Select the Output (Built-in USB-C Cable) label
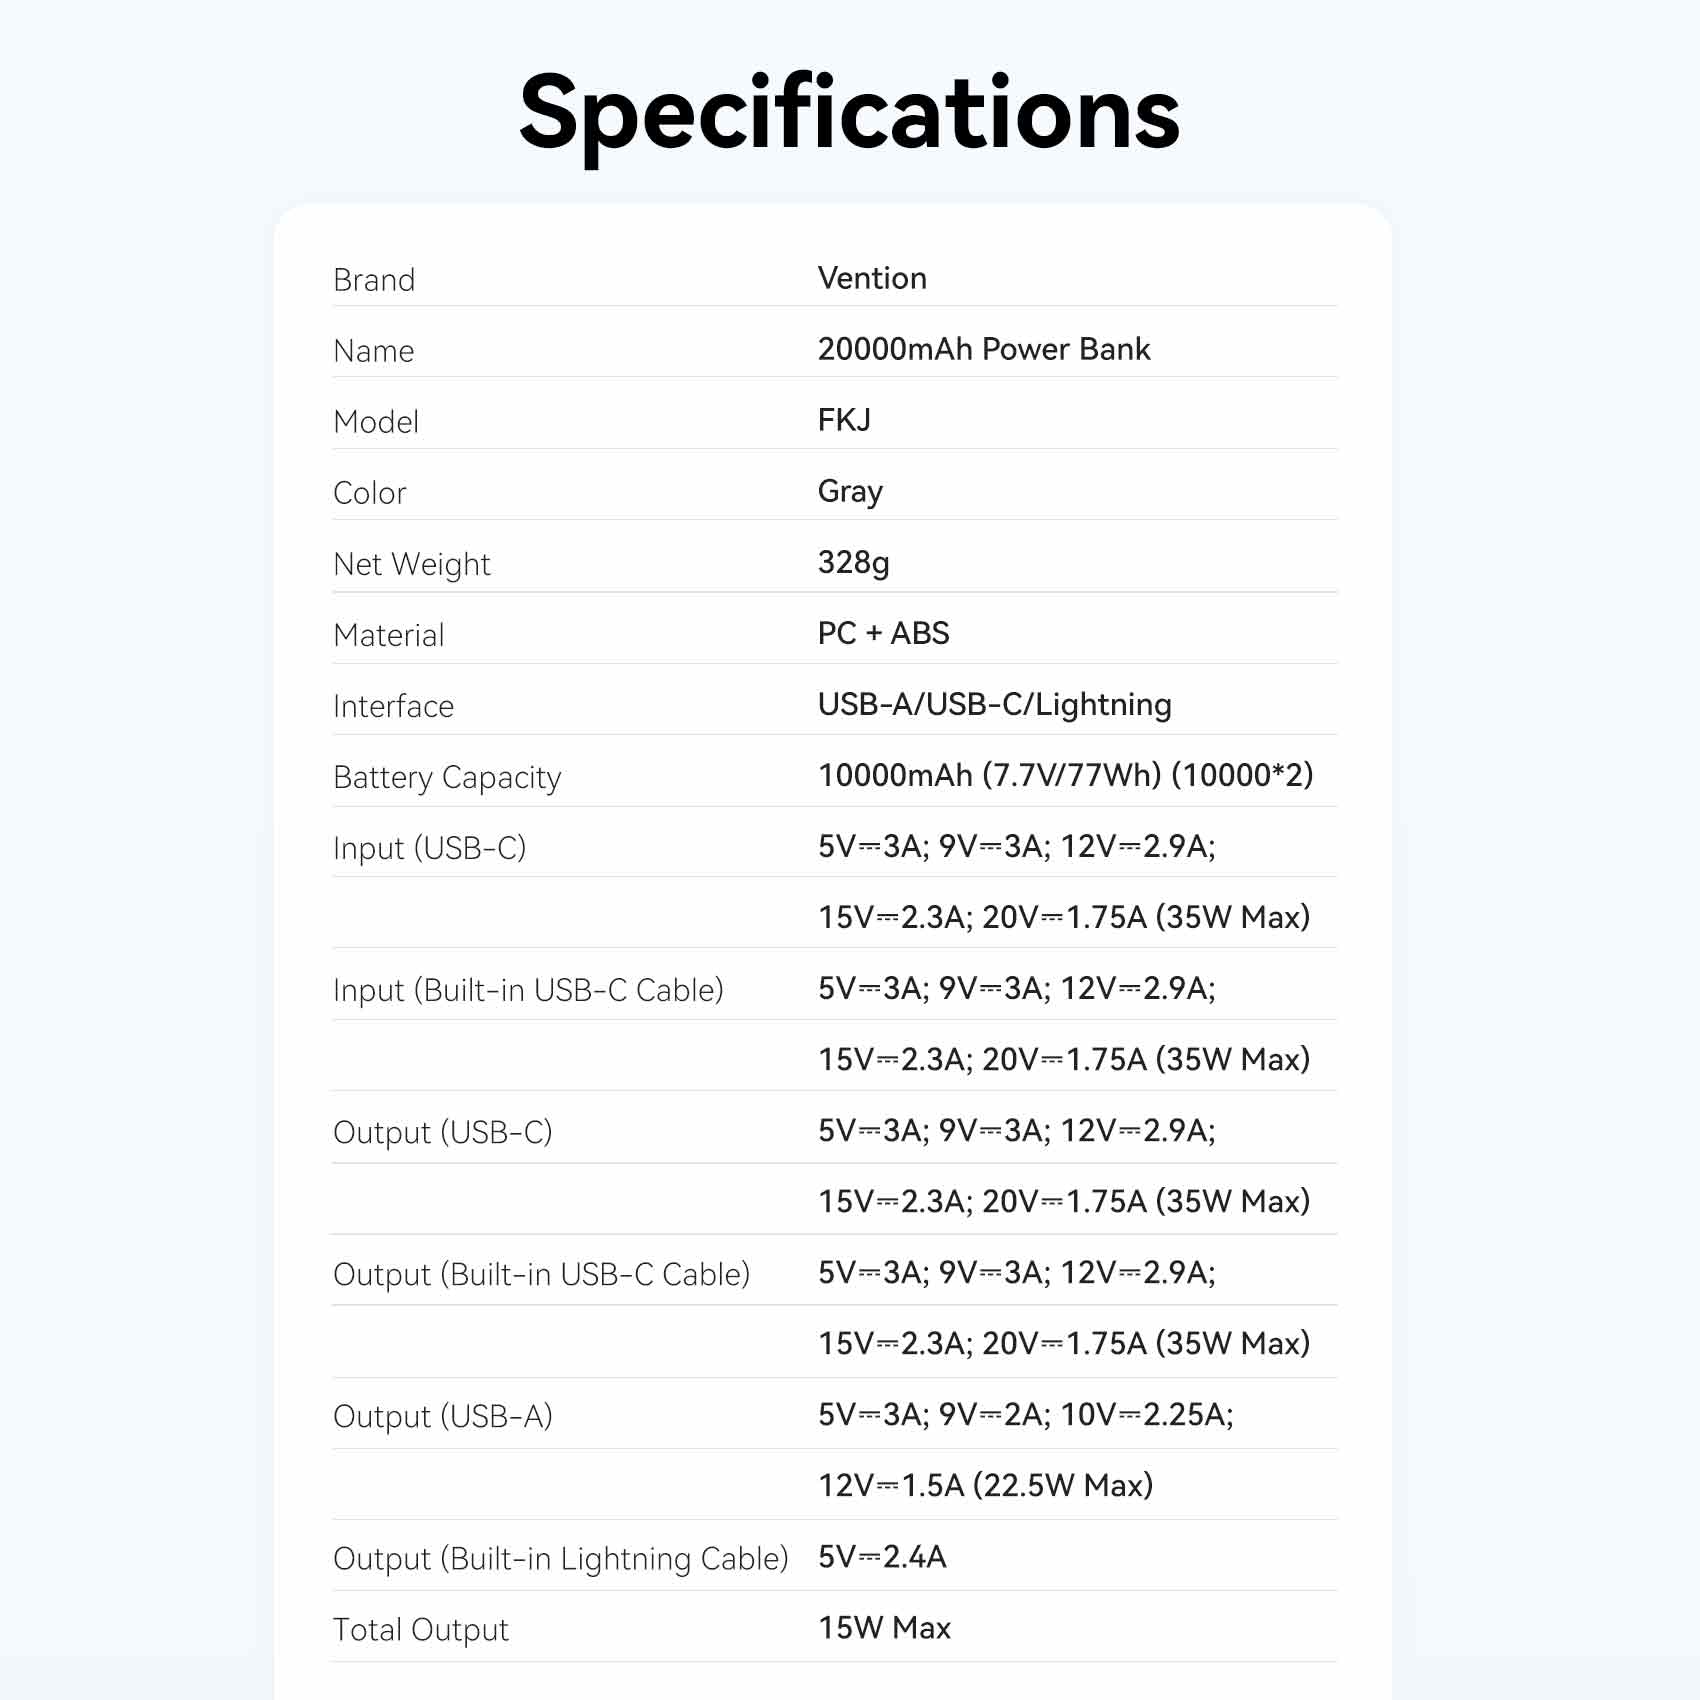Screen dimensions: 1700x1700 (541, 1274)
